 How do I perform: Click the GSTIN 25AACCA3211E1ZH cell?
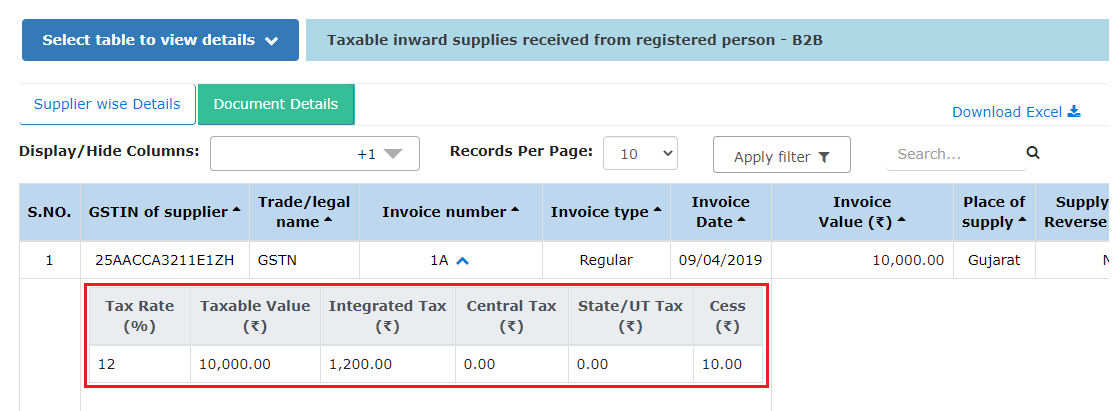point(165,260)
